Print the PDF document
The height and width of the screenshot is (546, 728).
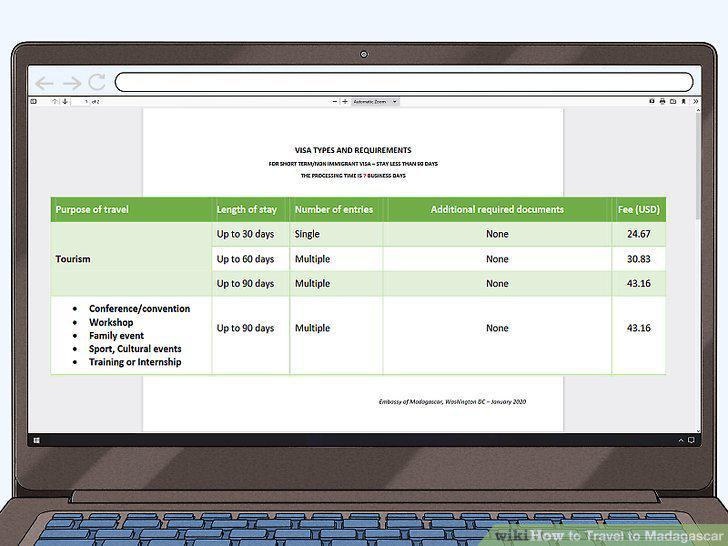point(663,101)
